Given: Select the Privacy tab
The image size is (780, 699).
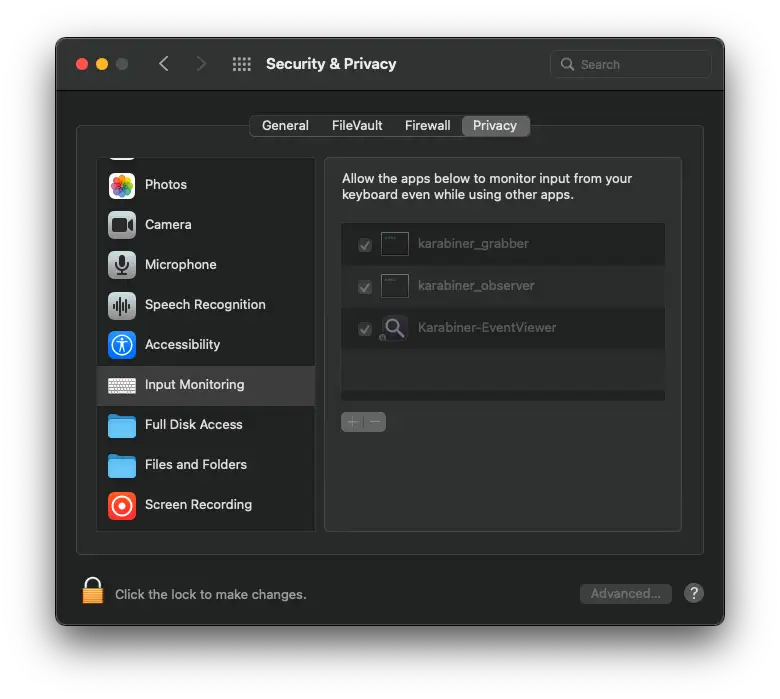Looking at the screenshot, I should pos(495,125).
